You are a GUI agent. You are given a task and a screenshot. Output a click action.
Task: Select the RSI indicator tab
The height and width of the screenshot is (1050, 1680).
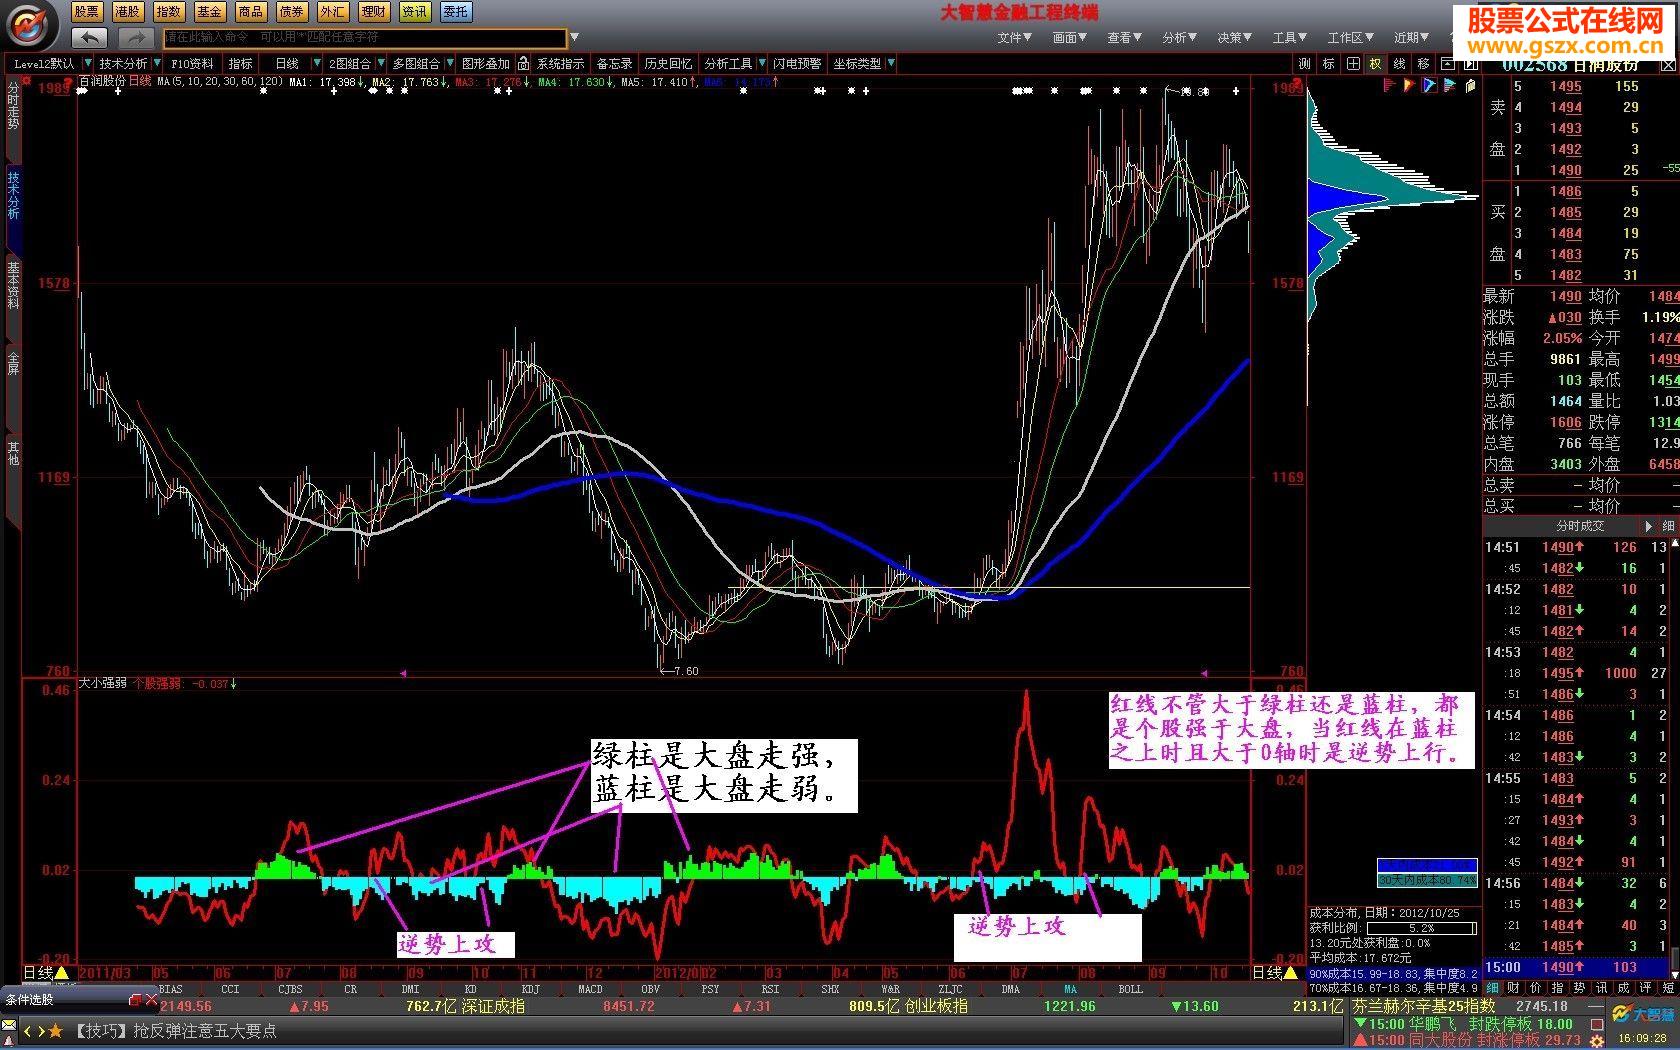pos(770,989)
